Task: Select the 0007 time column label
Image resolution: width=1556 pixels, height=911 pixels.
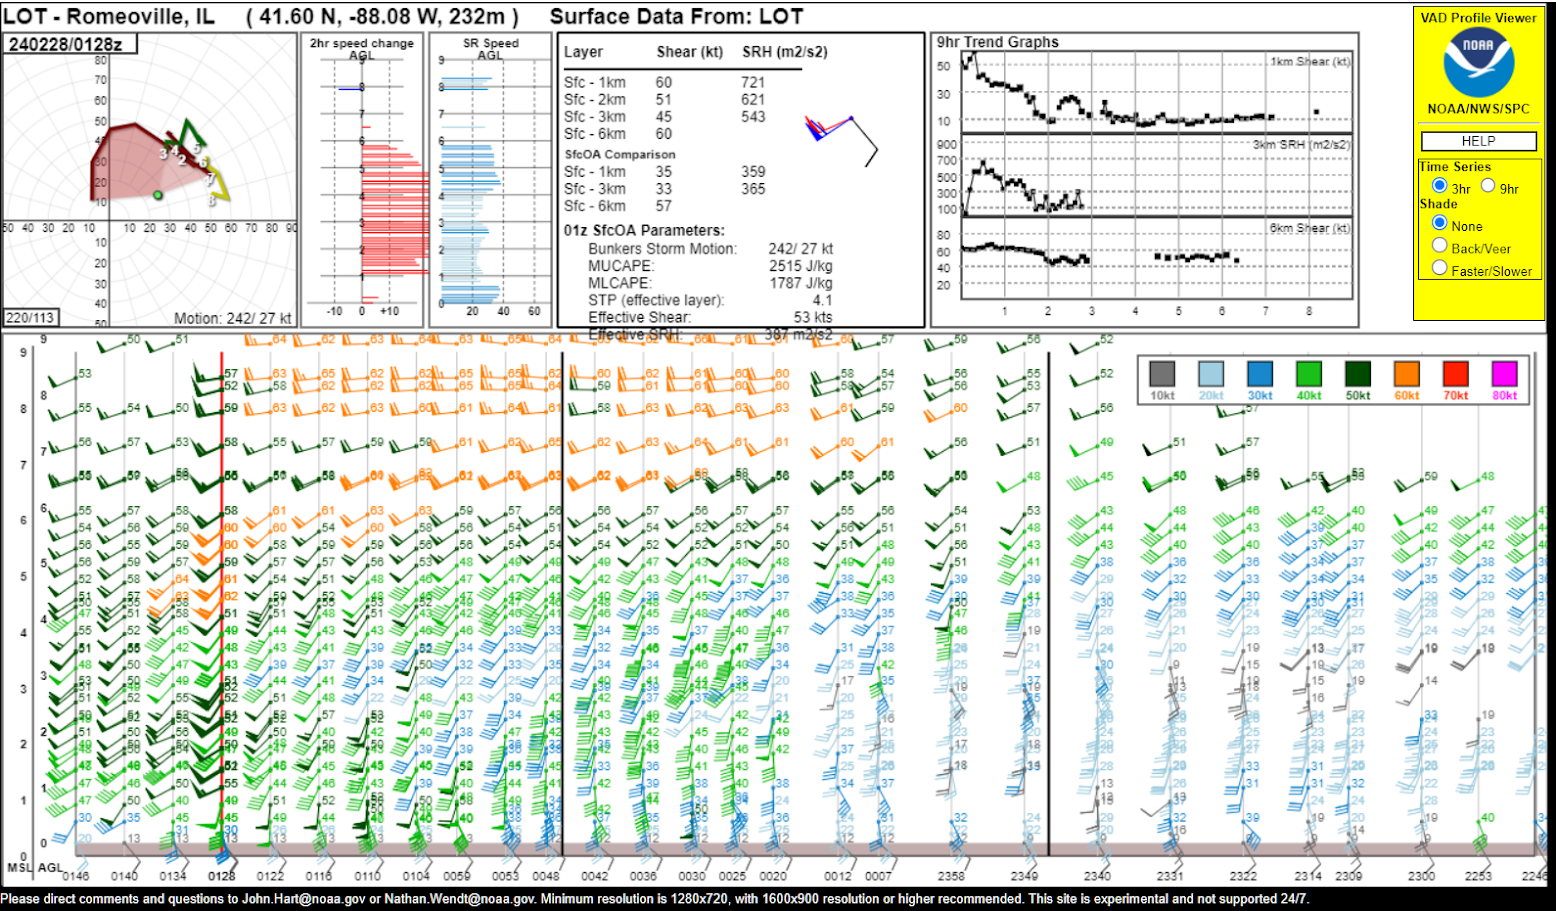Action: (878, 876)
